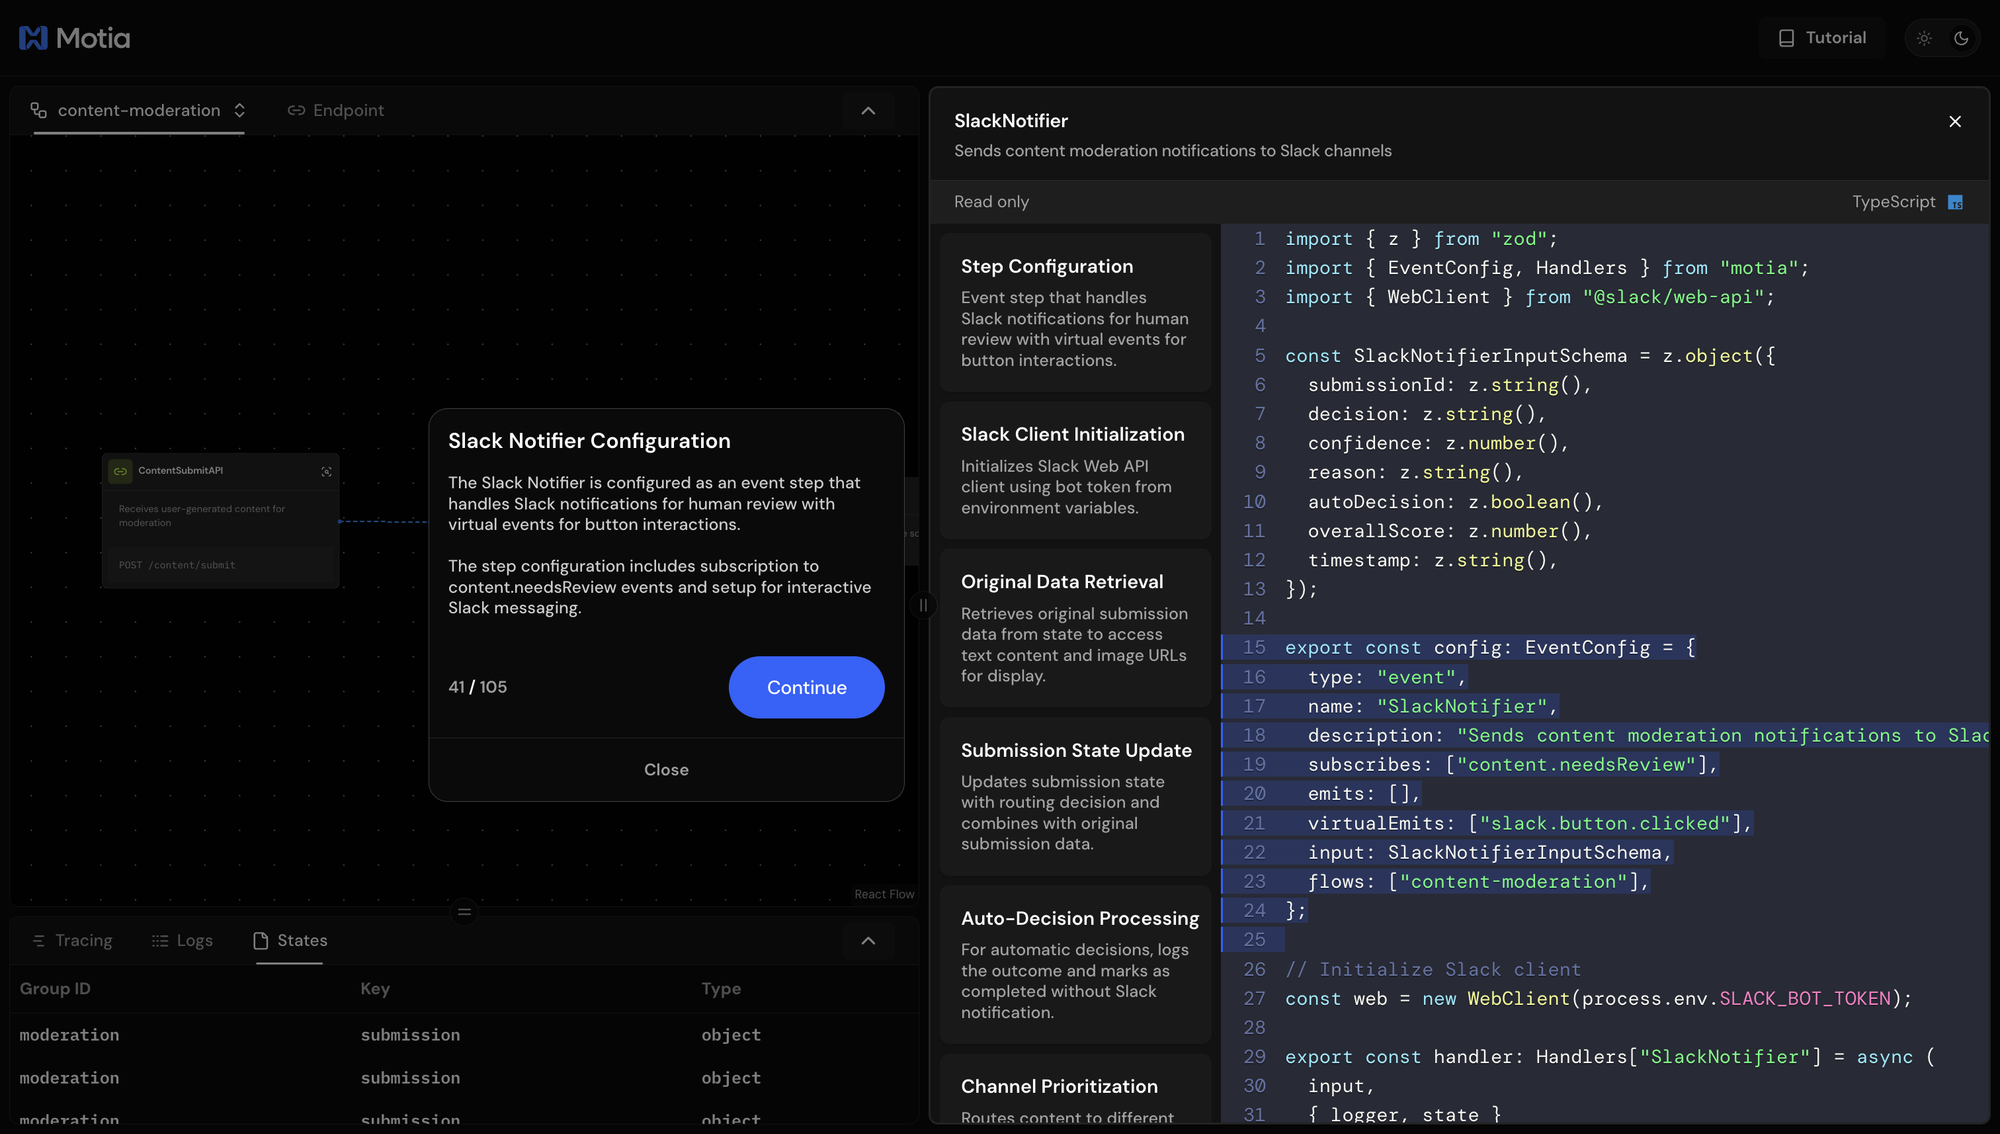Viewport: 2000px width, 1134px height.
Task: Select the Slack Client Initialization card
Action: click(1075, 470)
